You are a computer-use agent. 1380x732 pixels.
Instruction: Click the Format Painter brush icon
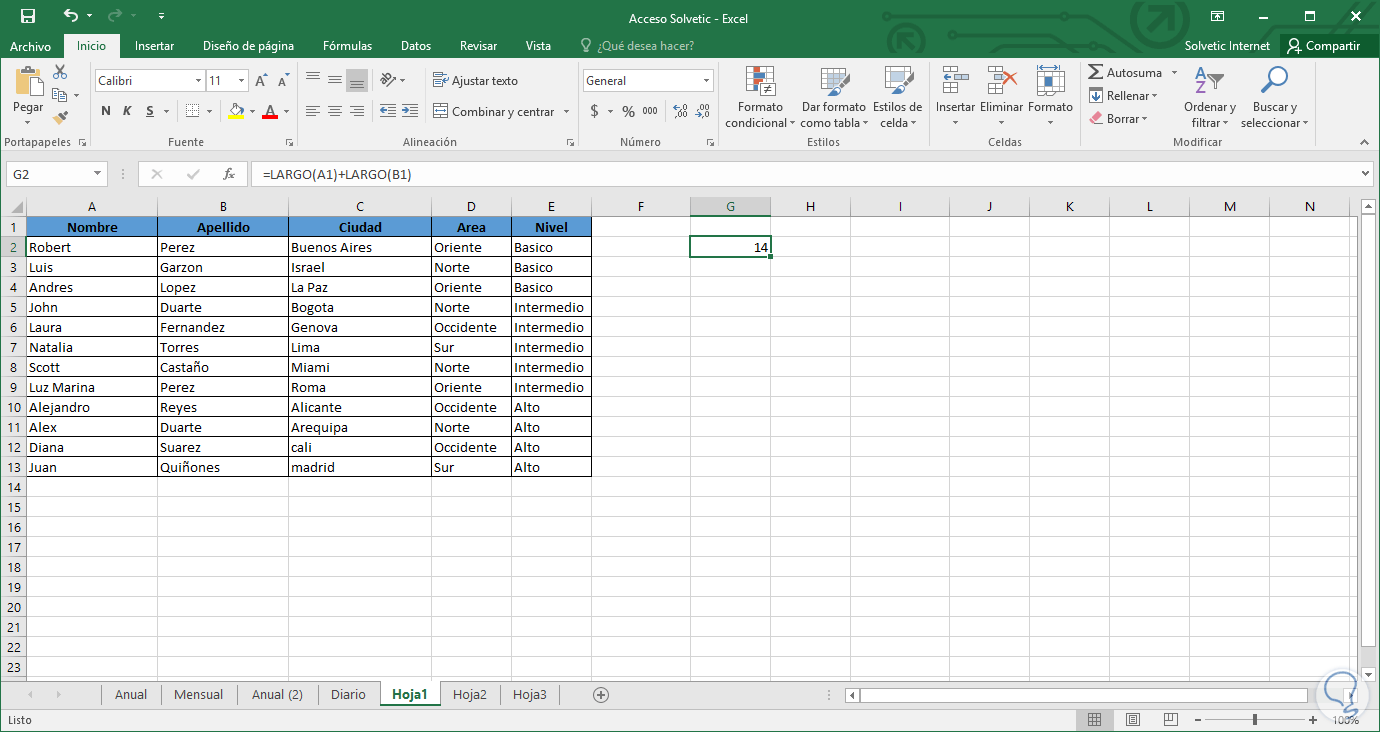(60, 118)
